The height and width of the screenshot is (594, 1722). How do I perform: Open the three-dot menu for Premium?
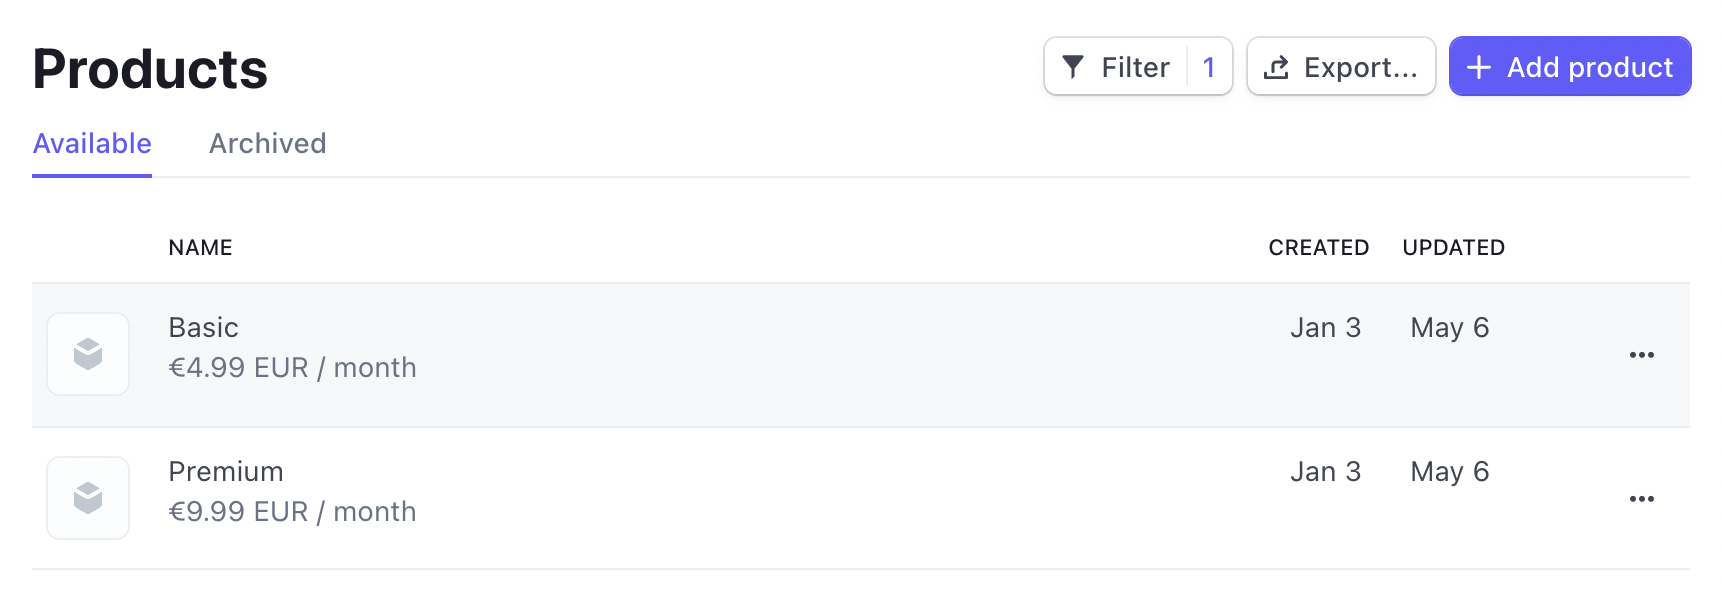click(x=1641, y=499)
